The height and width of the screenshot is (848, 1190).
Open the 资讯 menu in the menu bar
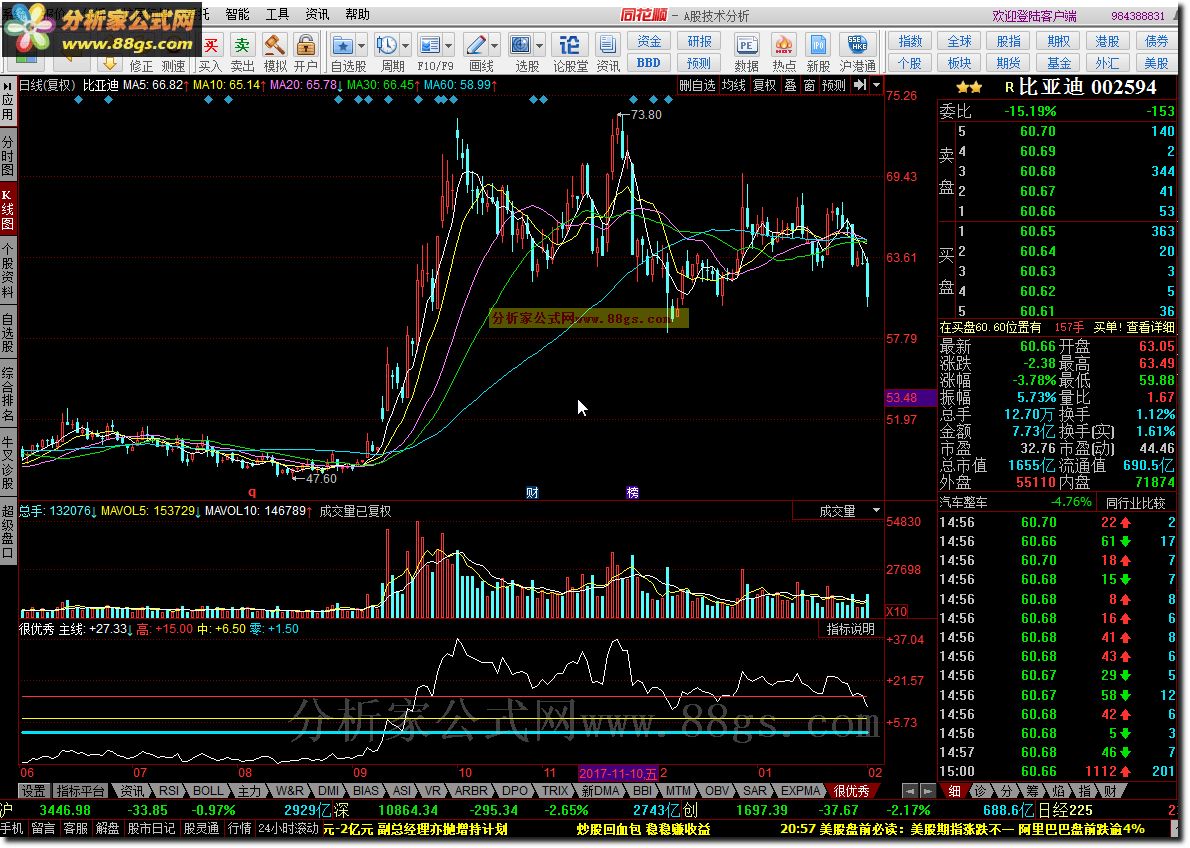click(x=316, y=14)
